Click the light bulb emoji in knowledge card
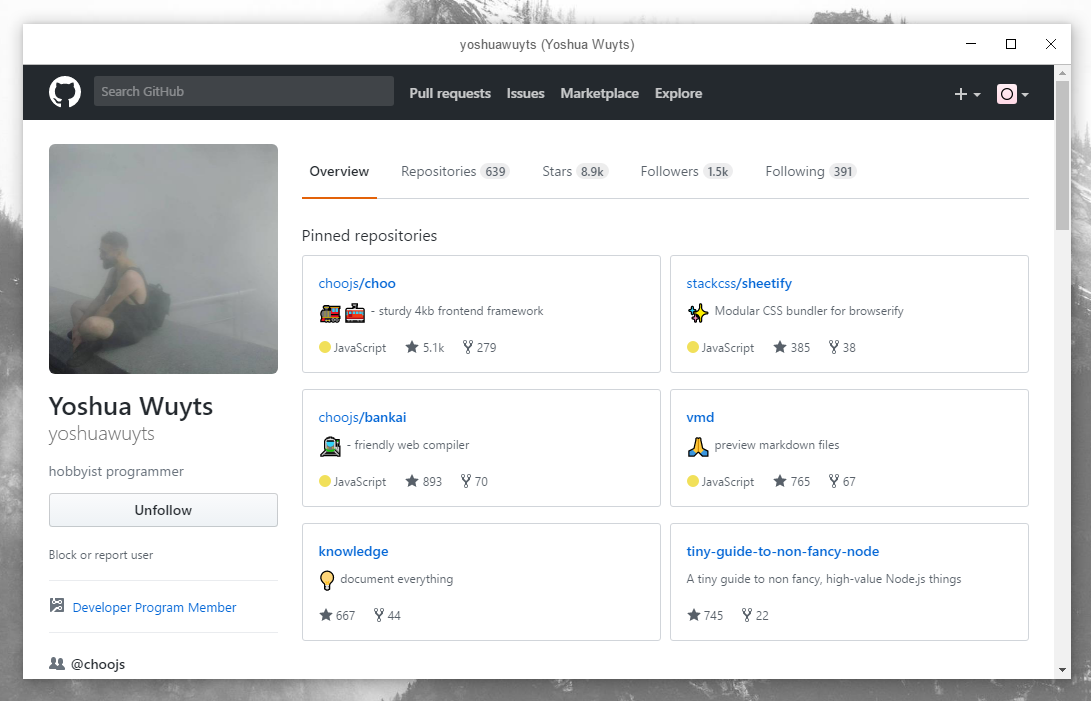The image size is (1091, 701). point(326,581)
